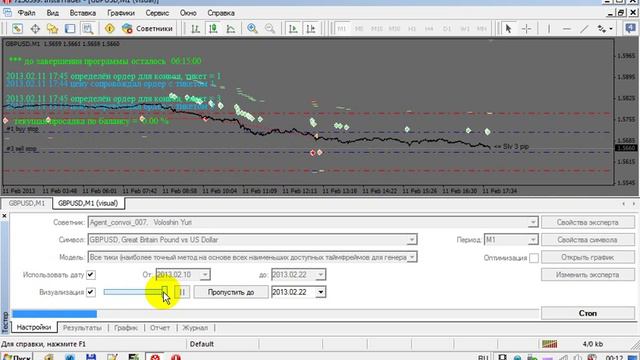
Task: Open the Пропустить до date dropdown arrow
Action: click(321, 292)
